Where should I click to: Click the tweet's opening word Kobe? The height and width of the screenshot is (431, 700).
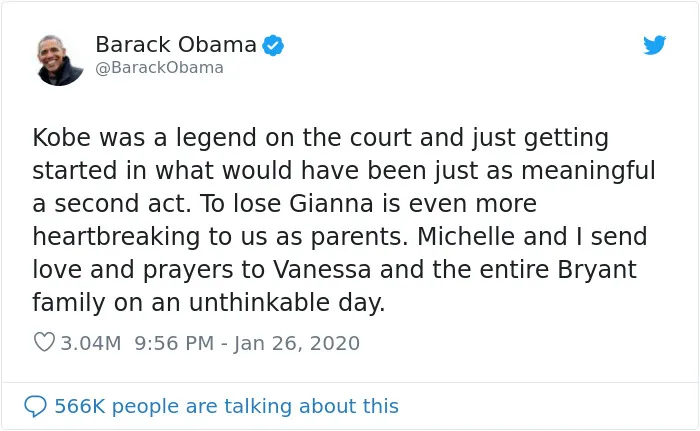(62, 137)
